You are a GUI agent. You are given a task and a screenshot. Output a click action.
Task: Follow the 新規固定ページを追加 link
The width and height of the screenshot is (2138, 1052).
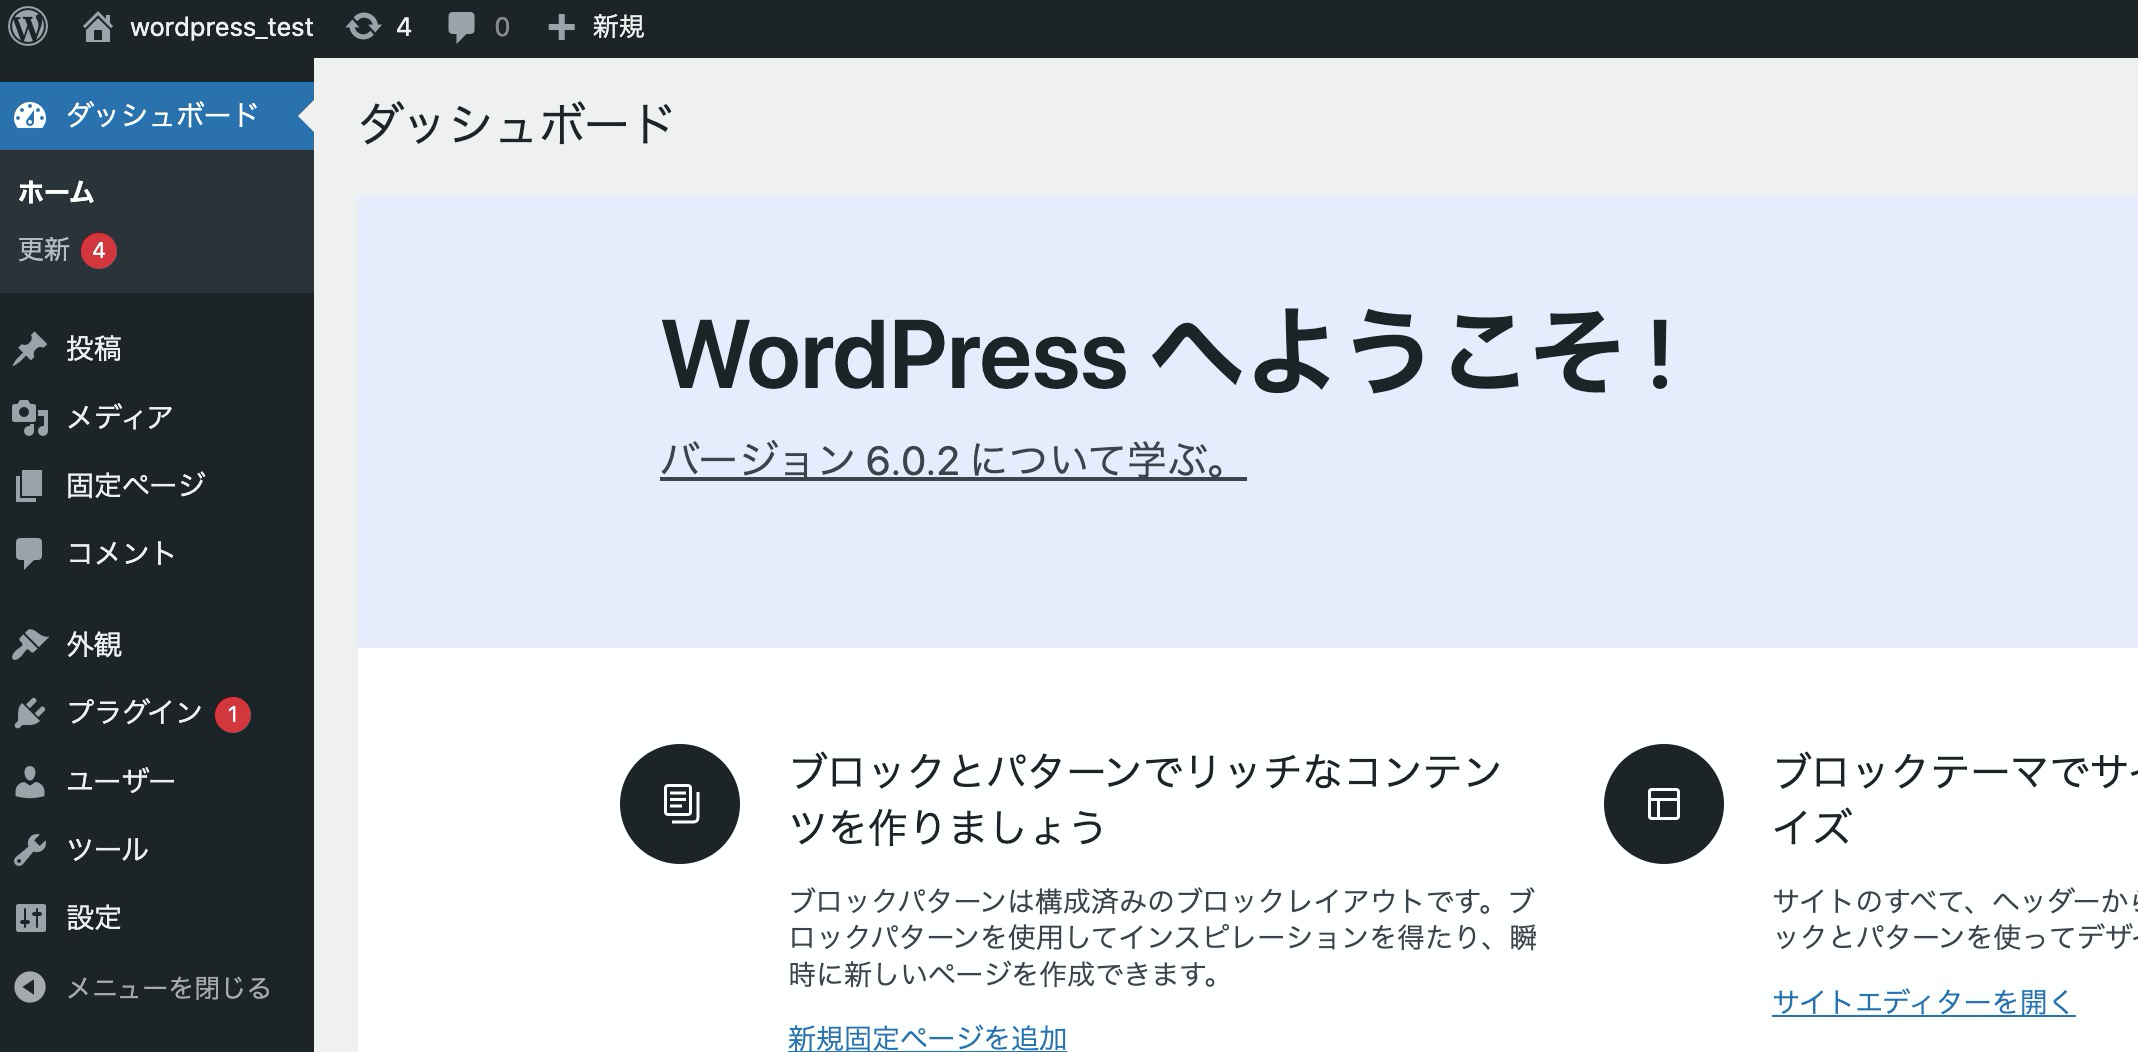coord(927,1038)
